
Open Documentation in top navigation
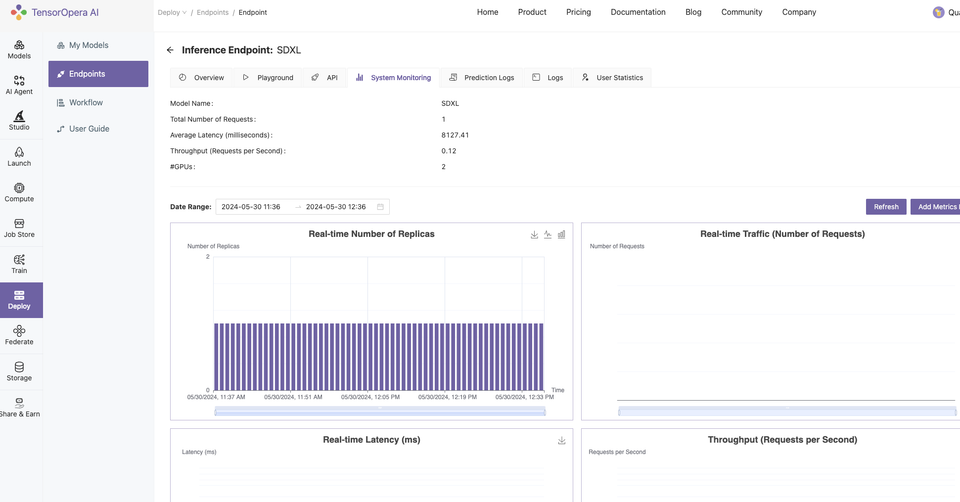638,12
